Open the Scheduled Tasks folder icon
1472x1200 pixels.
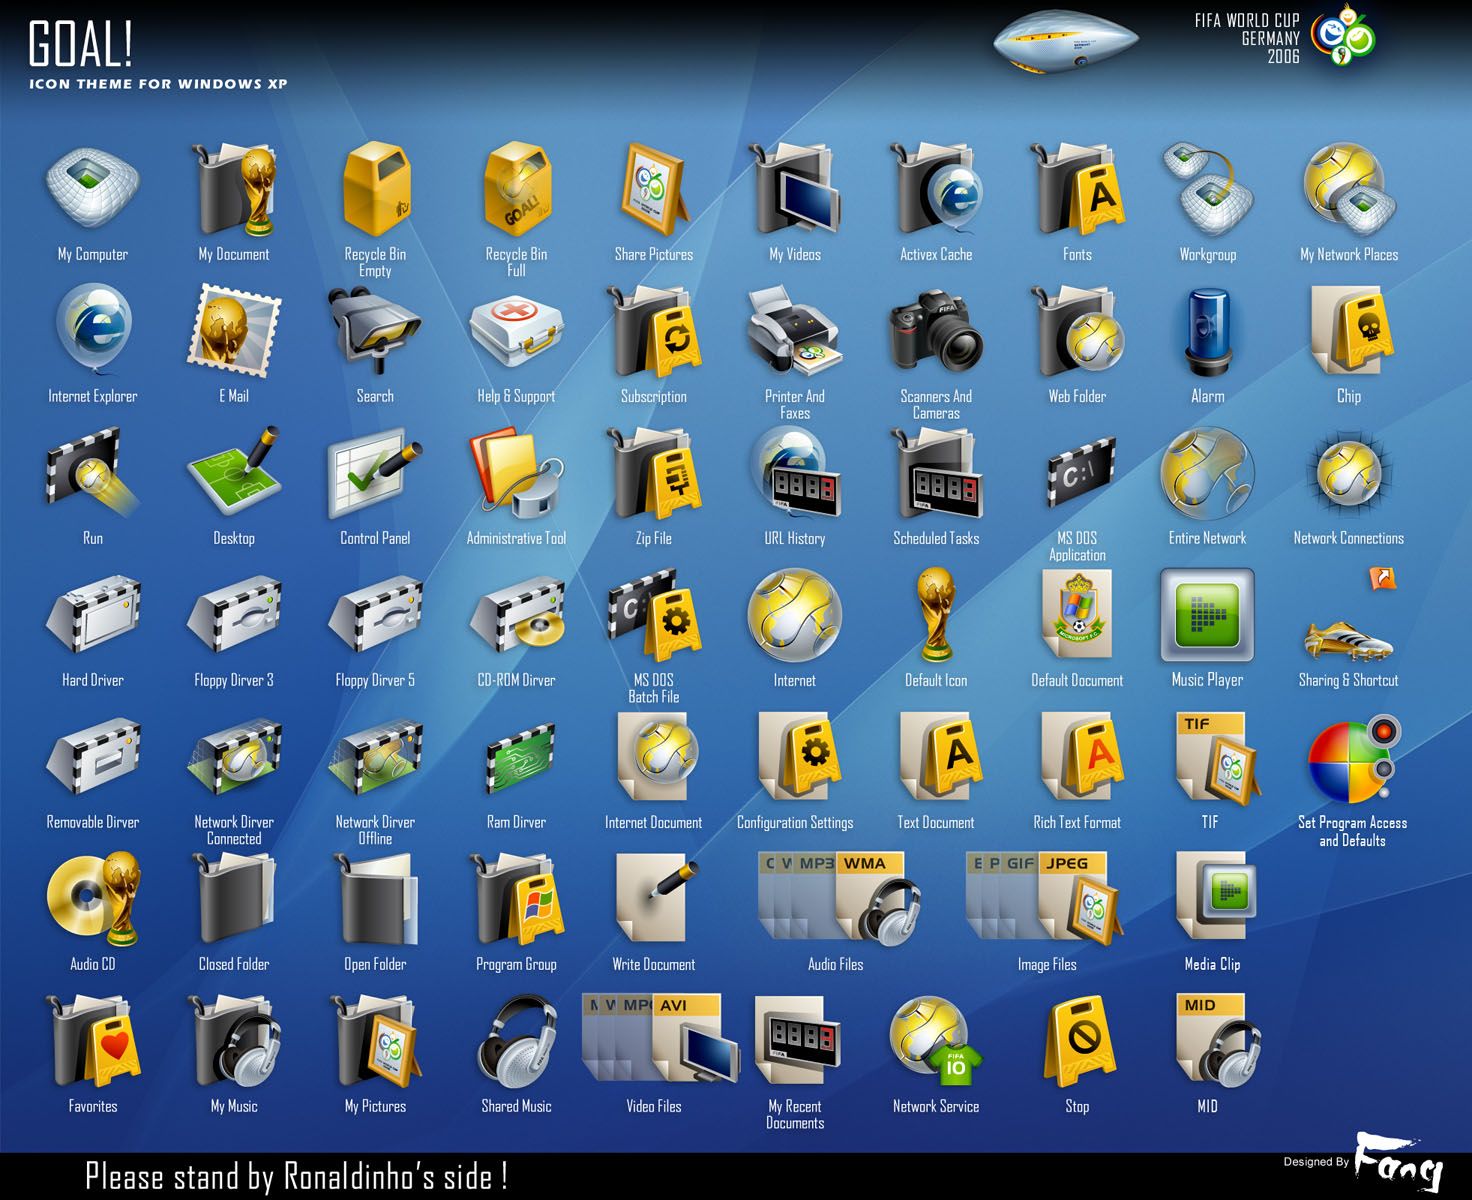click(x=936, y=472)
